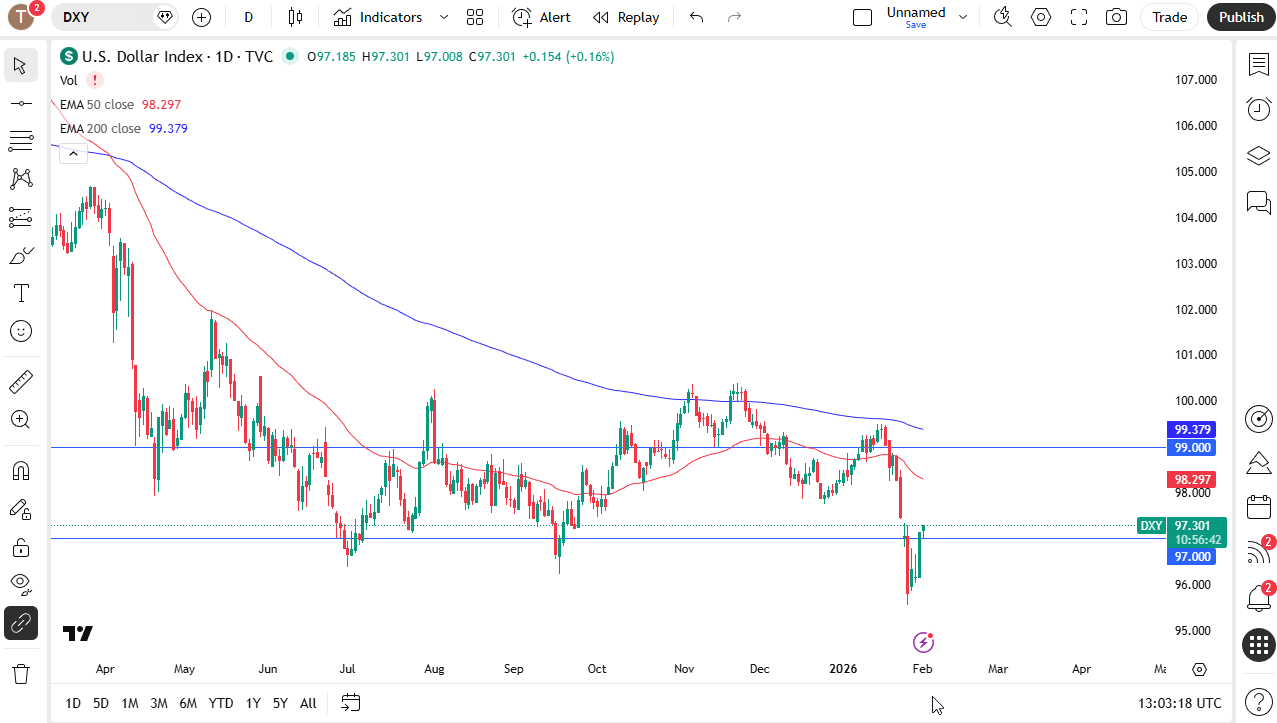Choose the Text annotation tool

coord(21,293)
